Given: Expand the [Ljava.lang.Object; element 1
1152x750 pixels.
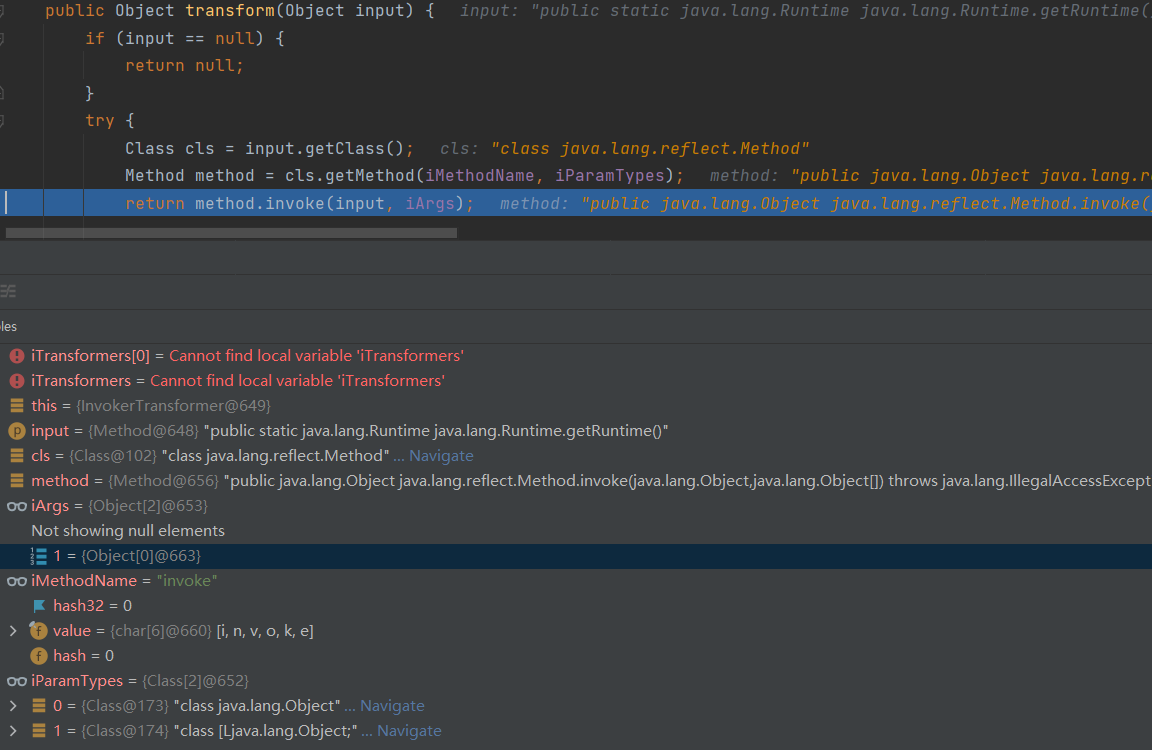Looking at the screenshot, I should pyautogui.click(x=12, y=731).
